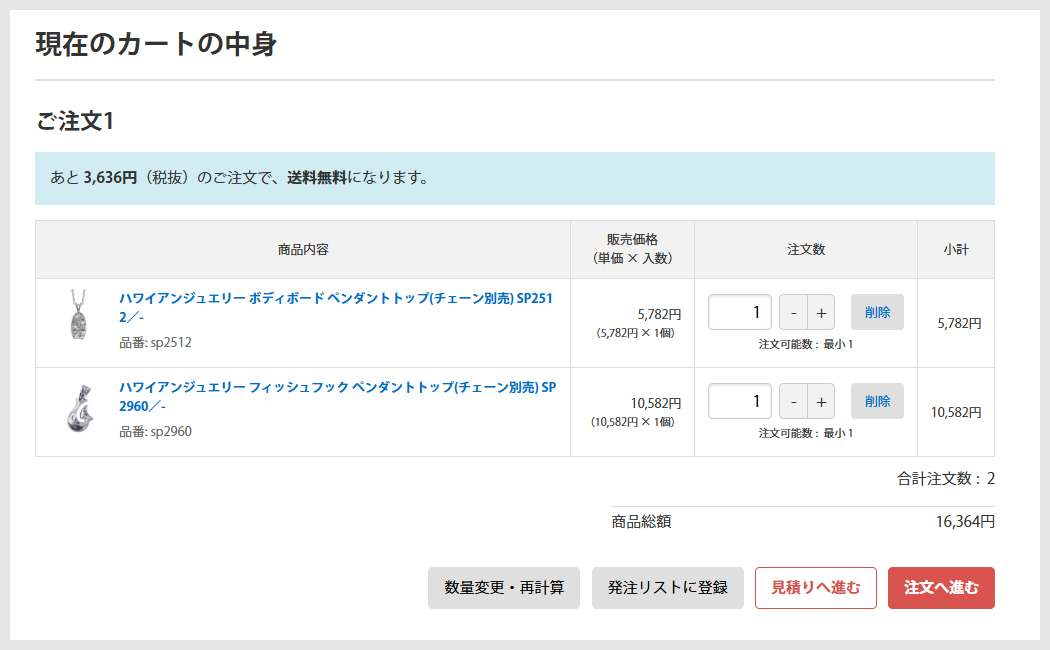The width and height of the screenshot is (1050, 650).
Task: Click the 16,364円 product total amount
Action: tap(965, 521)
